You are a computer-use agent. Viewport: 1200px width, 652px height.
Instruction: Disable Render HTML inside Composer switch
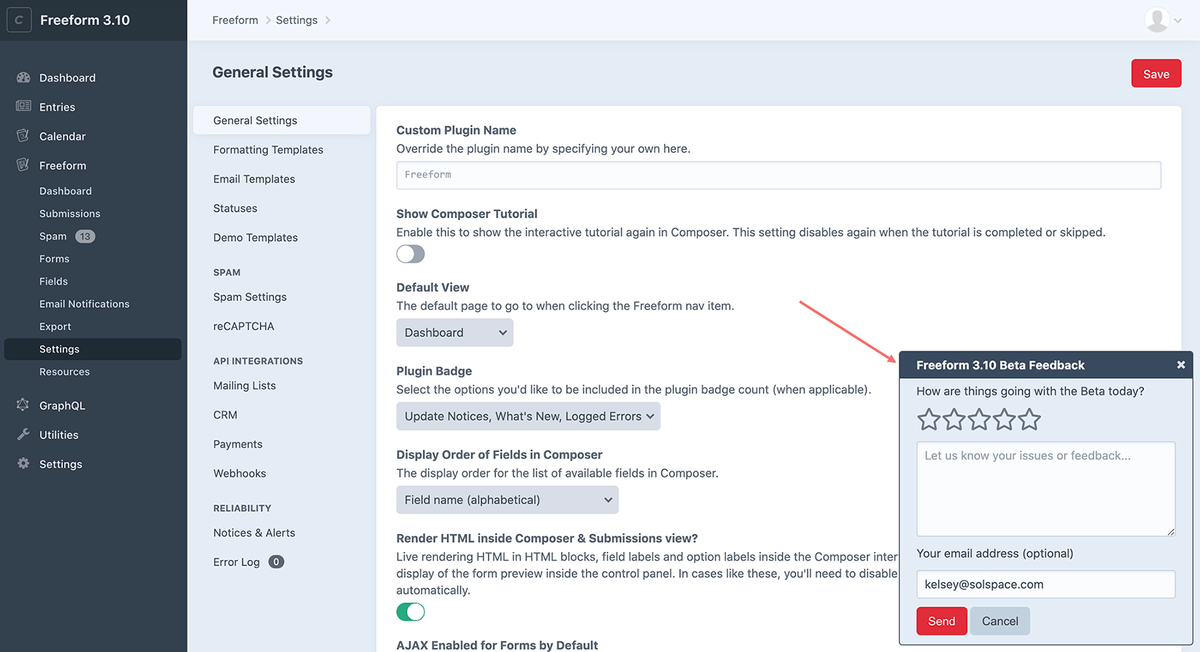[411, 611]
